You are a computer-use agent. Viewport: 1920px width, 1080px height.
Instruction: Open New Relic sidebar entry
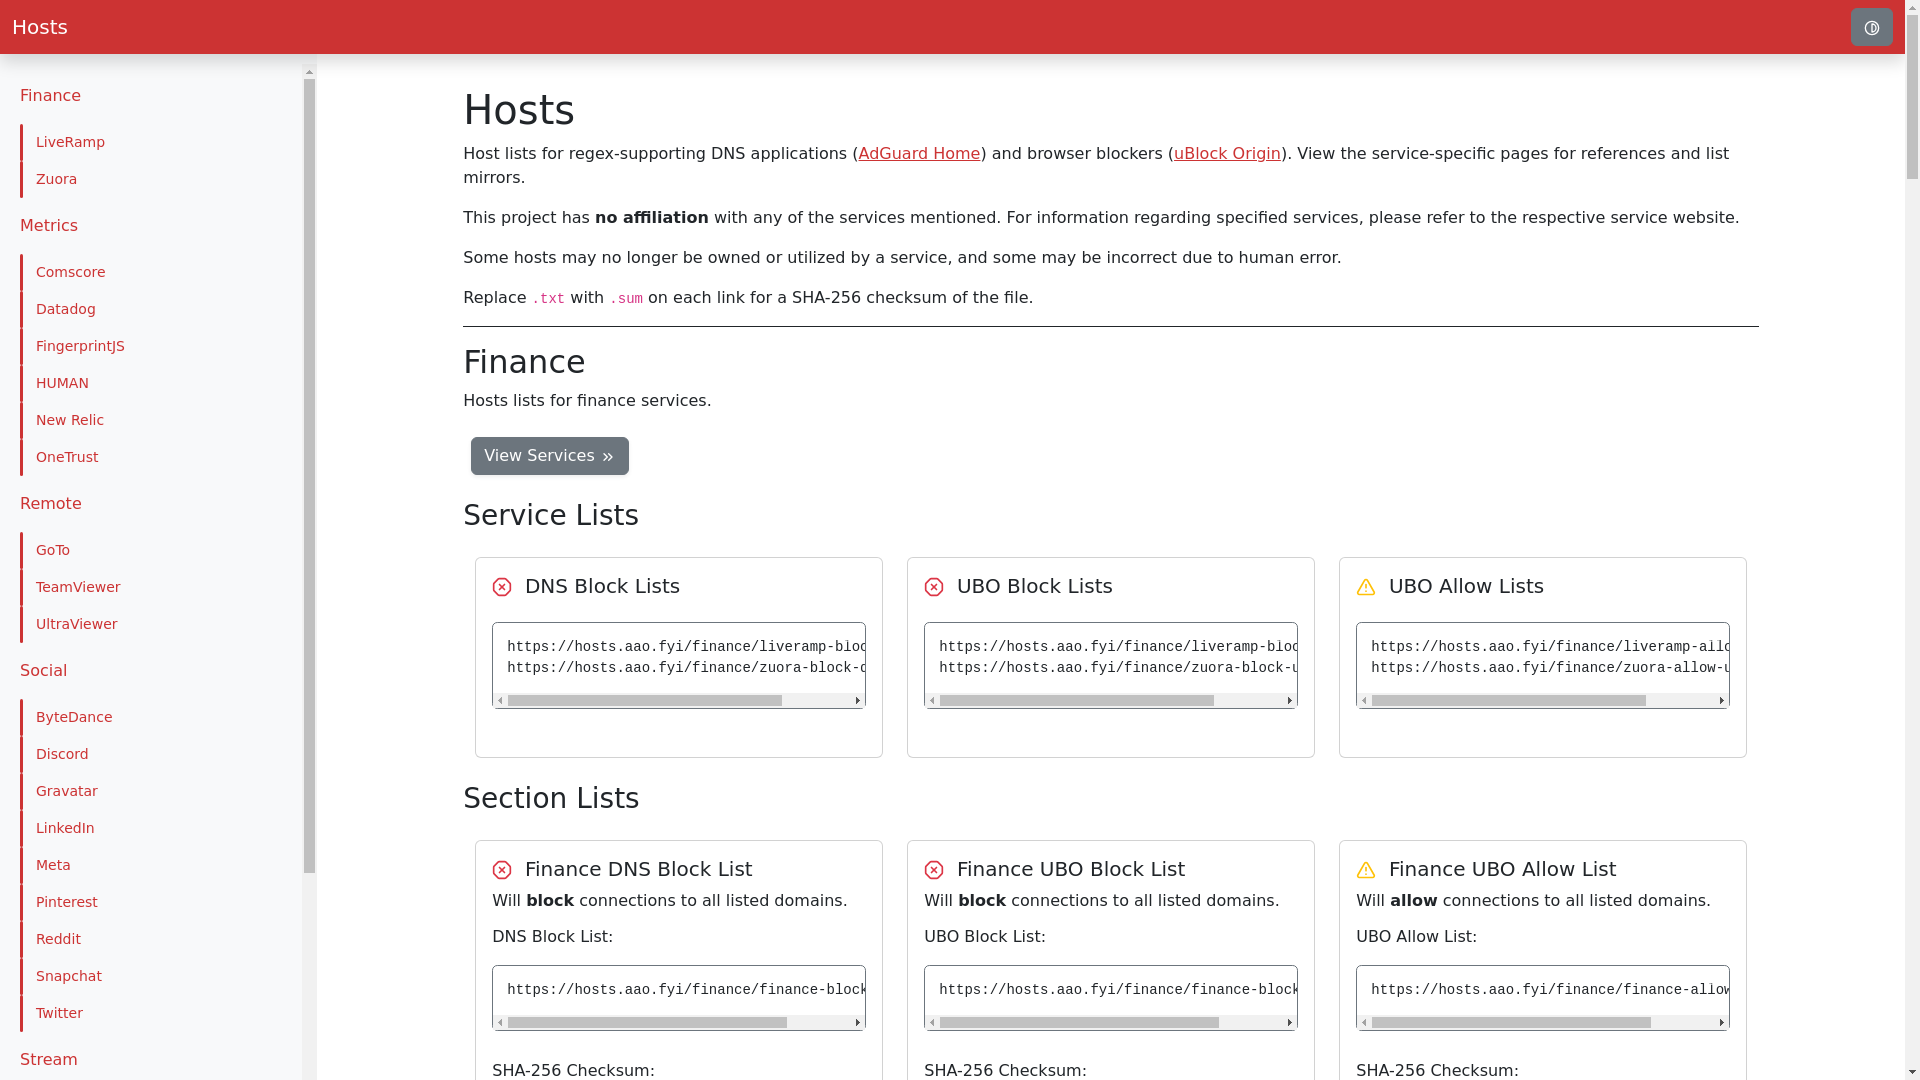(70, 420)
